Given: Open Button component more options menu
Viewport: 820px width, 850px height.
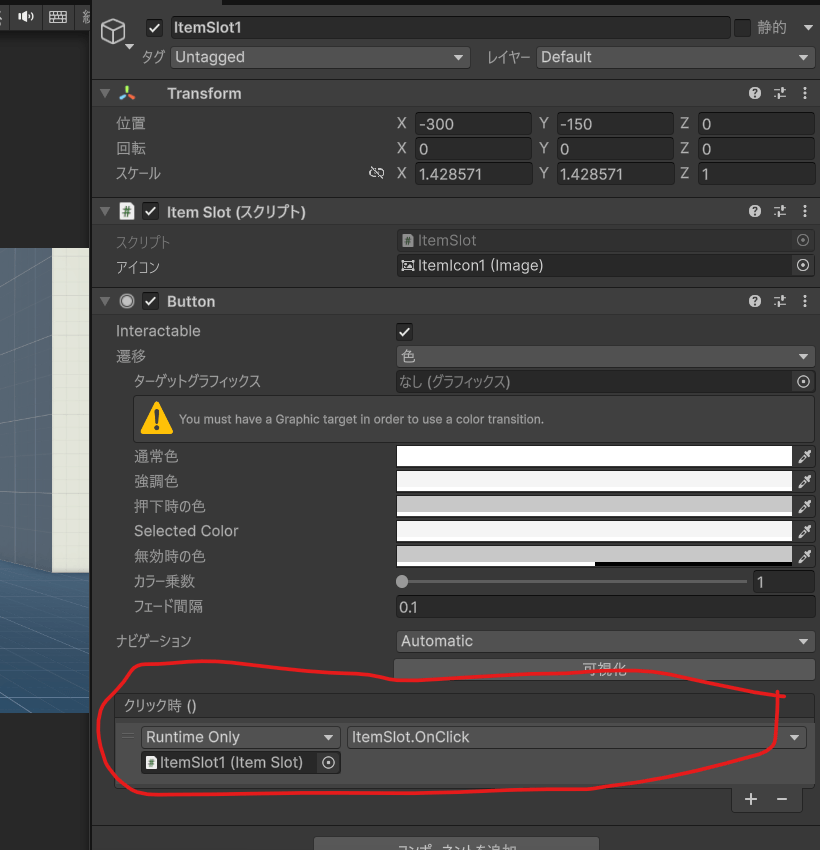Looking at the screenshot, I should click(805, 301).
